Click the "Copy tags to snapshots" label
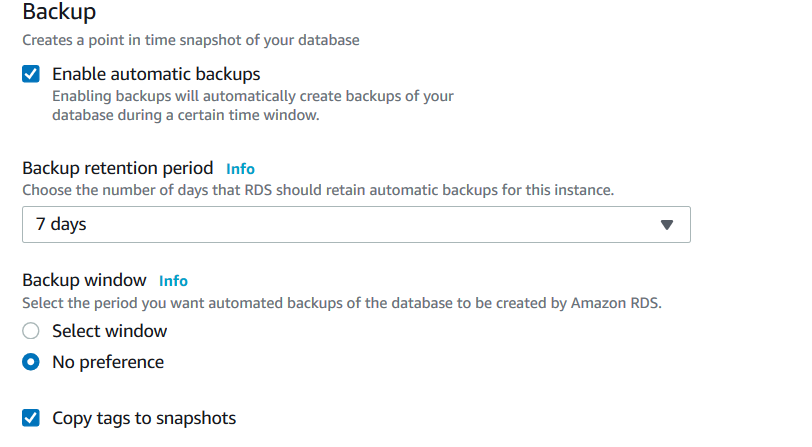This screenshot has width=812, height=447. tap(144, 418)
